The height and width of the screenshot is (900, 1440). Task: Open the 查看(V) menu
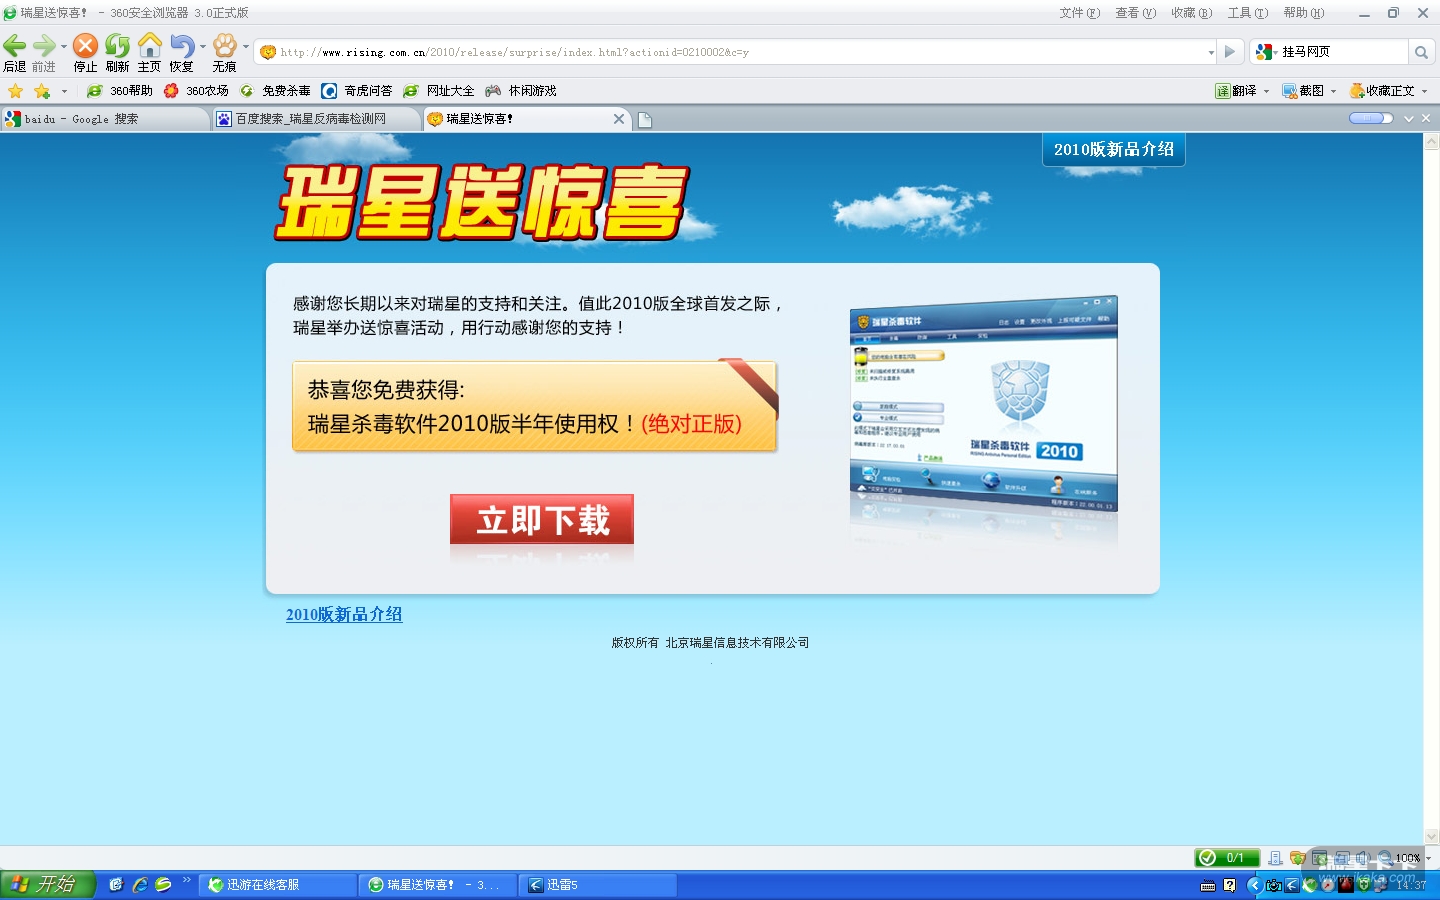tap(1135, 13)
